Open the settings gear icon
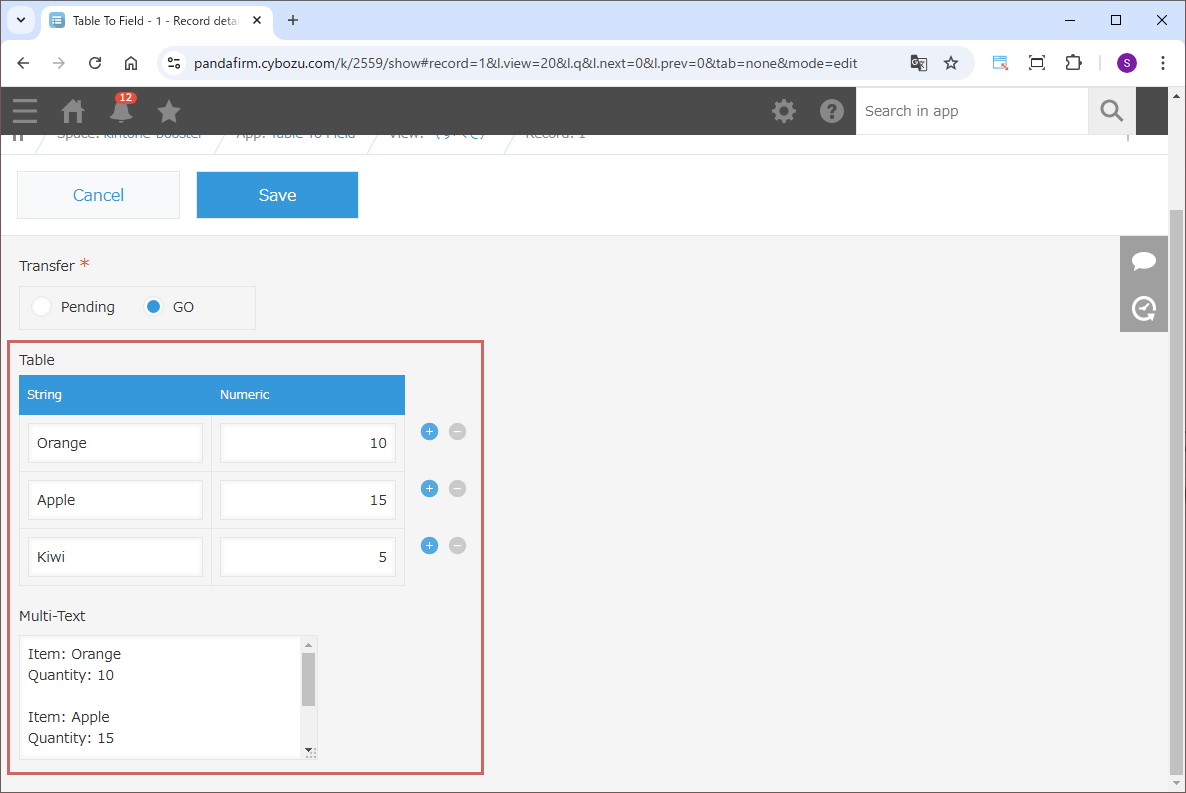 (784, 111)
